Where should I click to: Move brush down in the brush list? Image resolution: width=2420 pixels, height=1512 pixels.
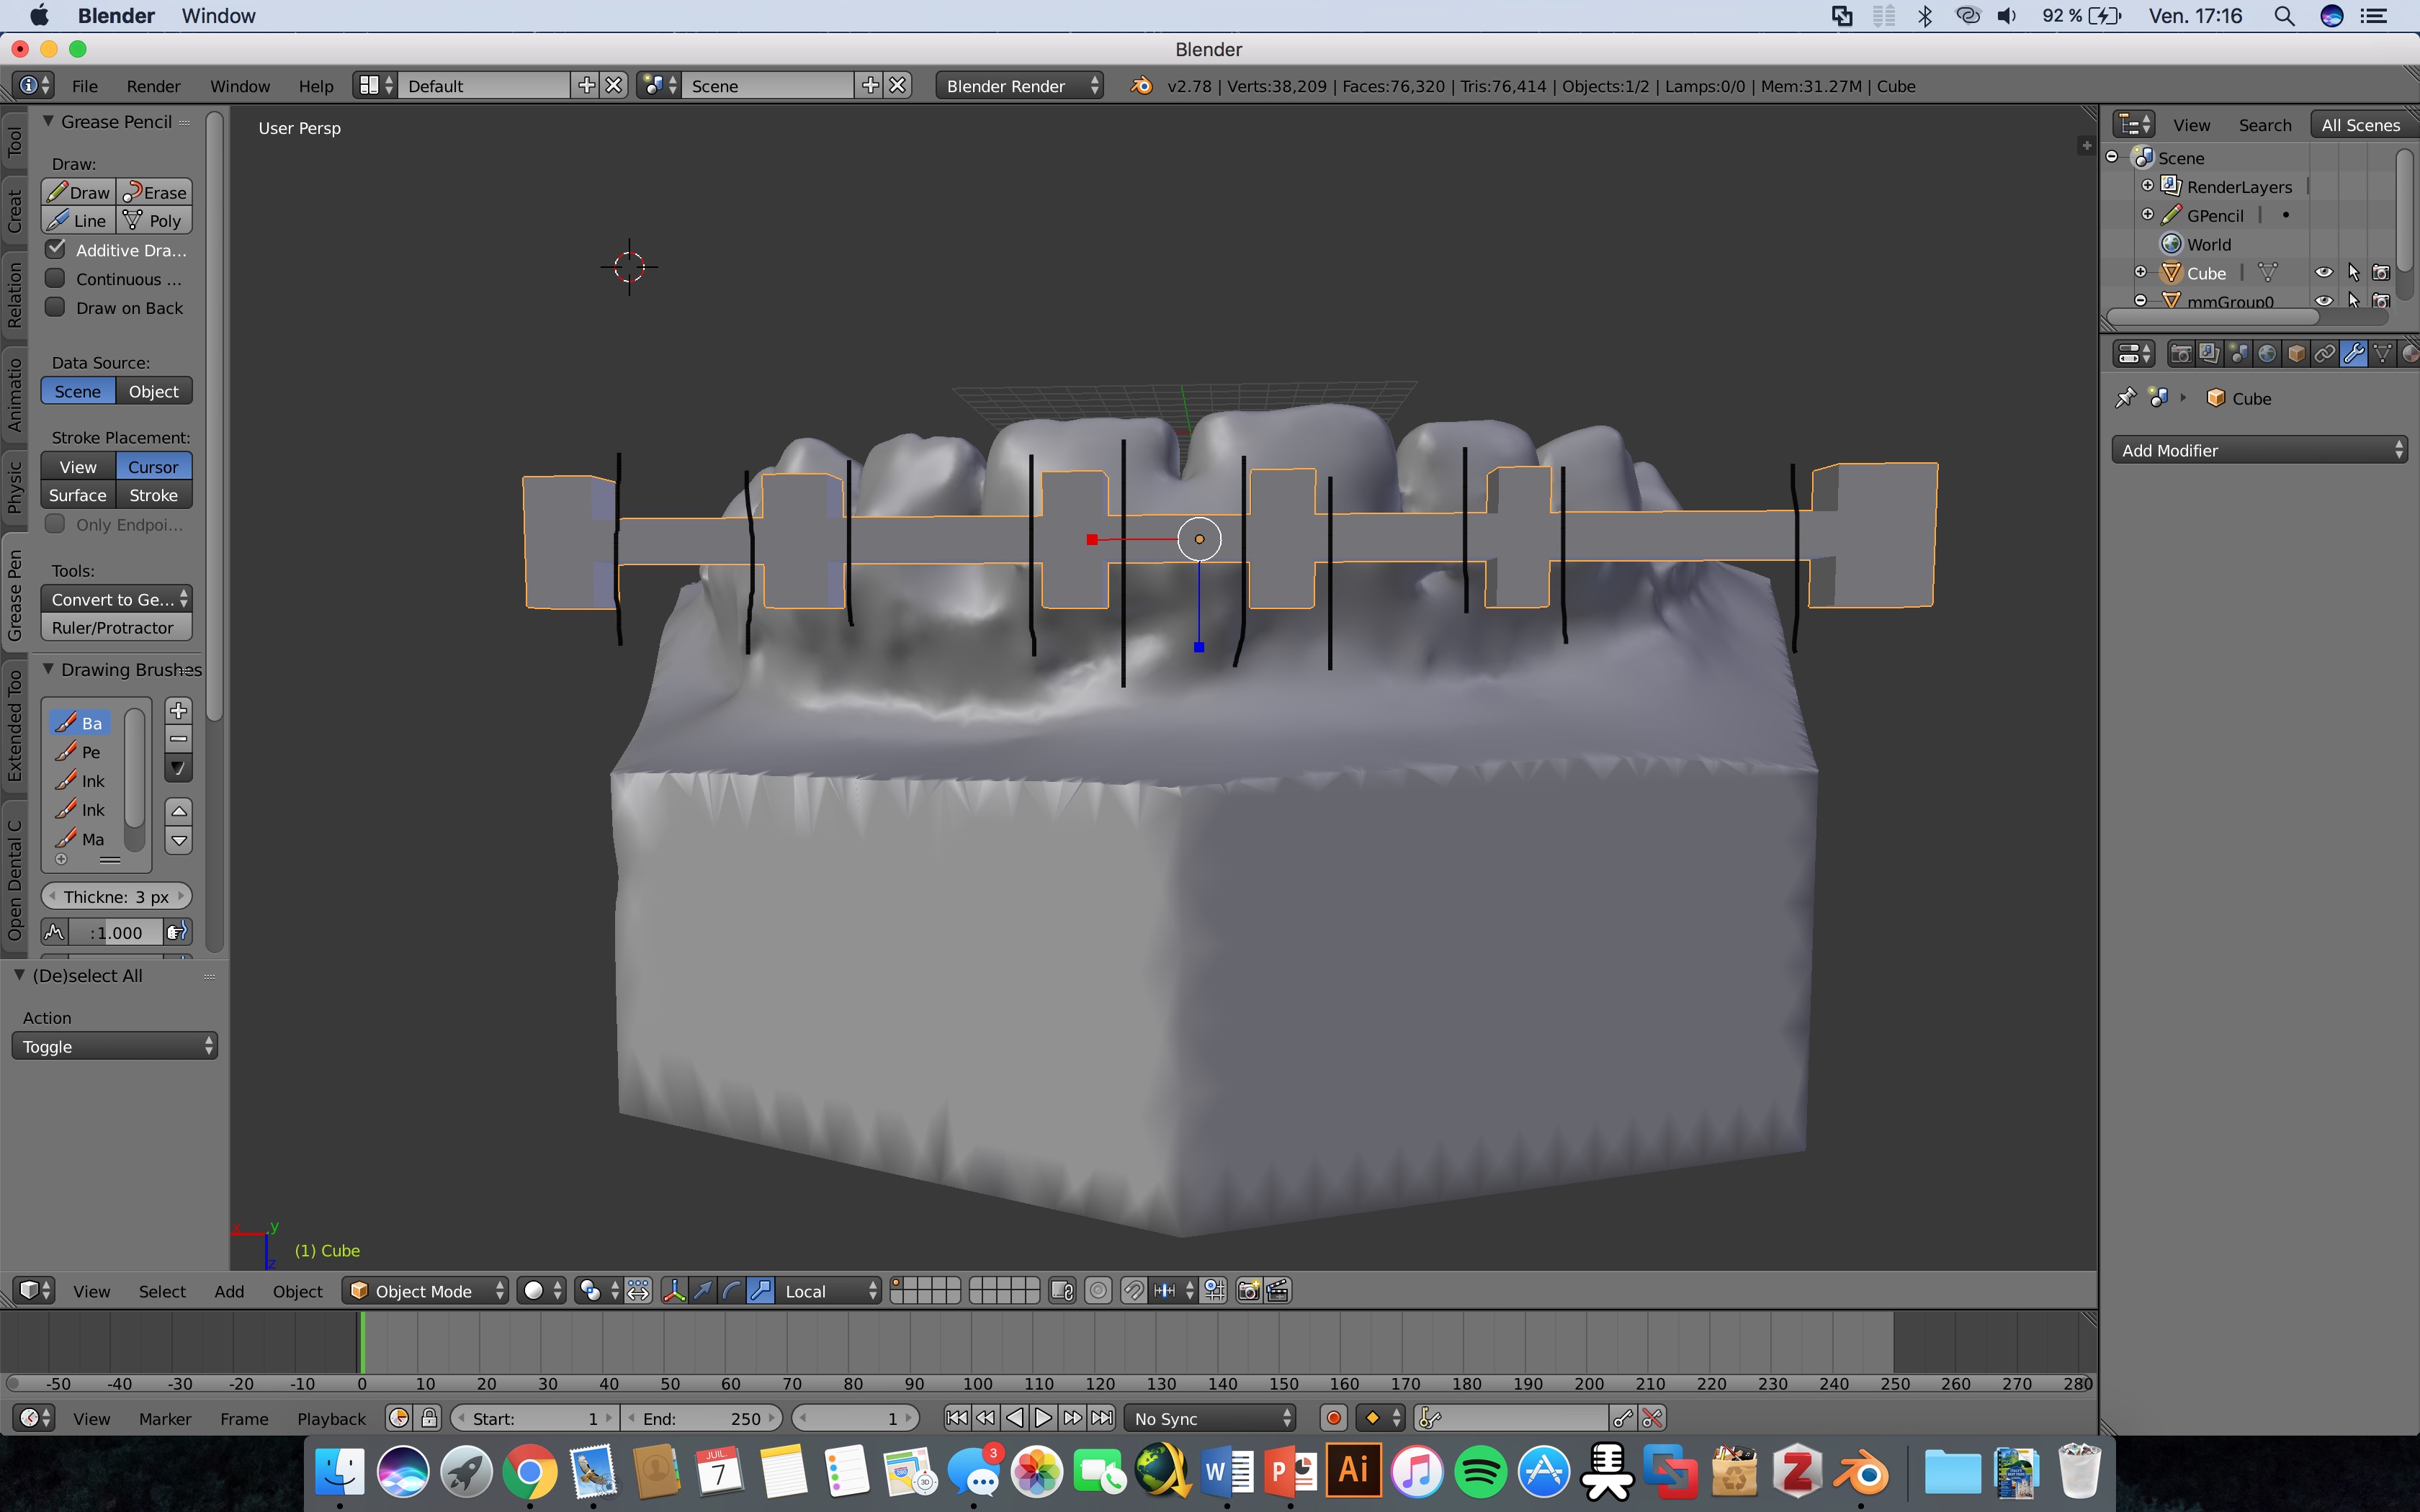179,841
